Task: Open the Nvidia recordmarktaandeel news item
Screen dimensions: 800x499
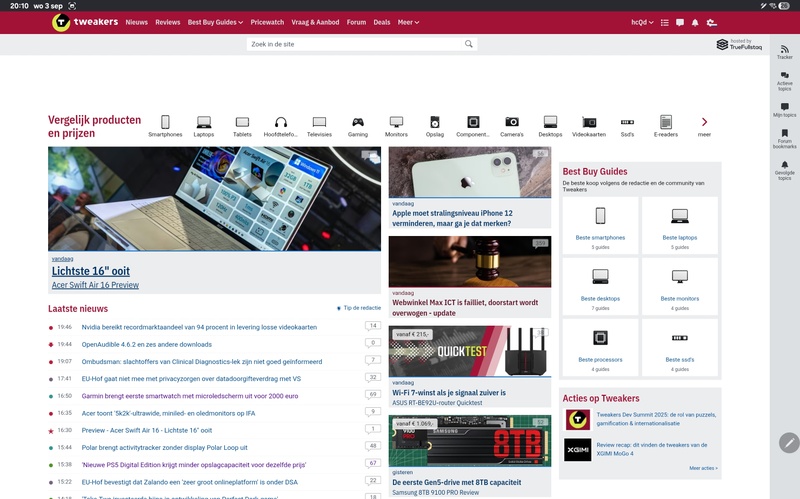Action: pyautogui.click(x=199, y=327)
